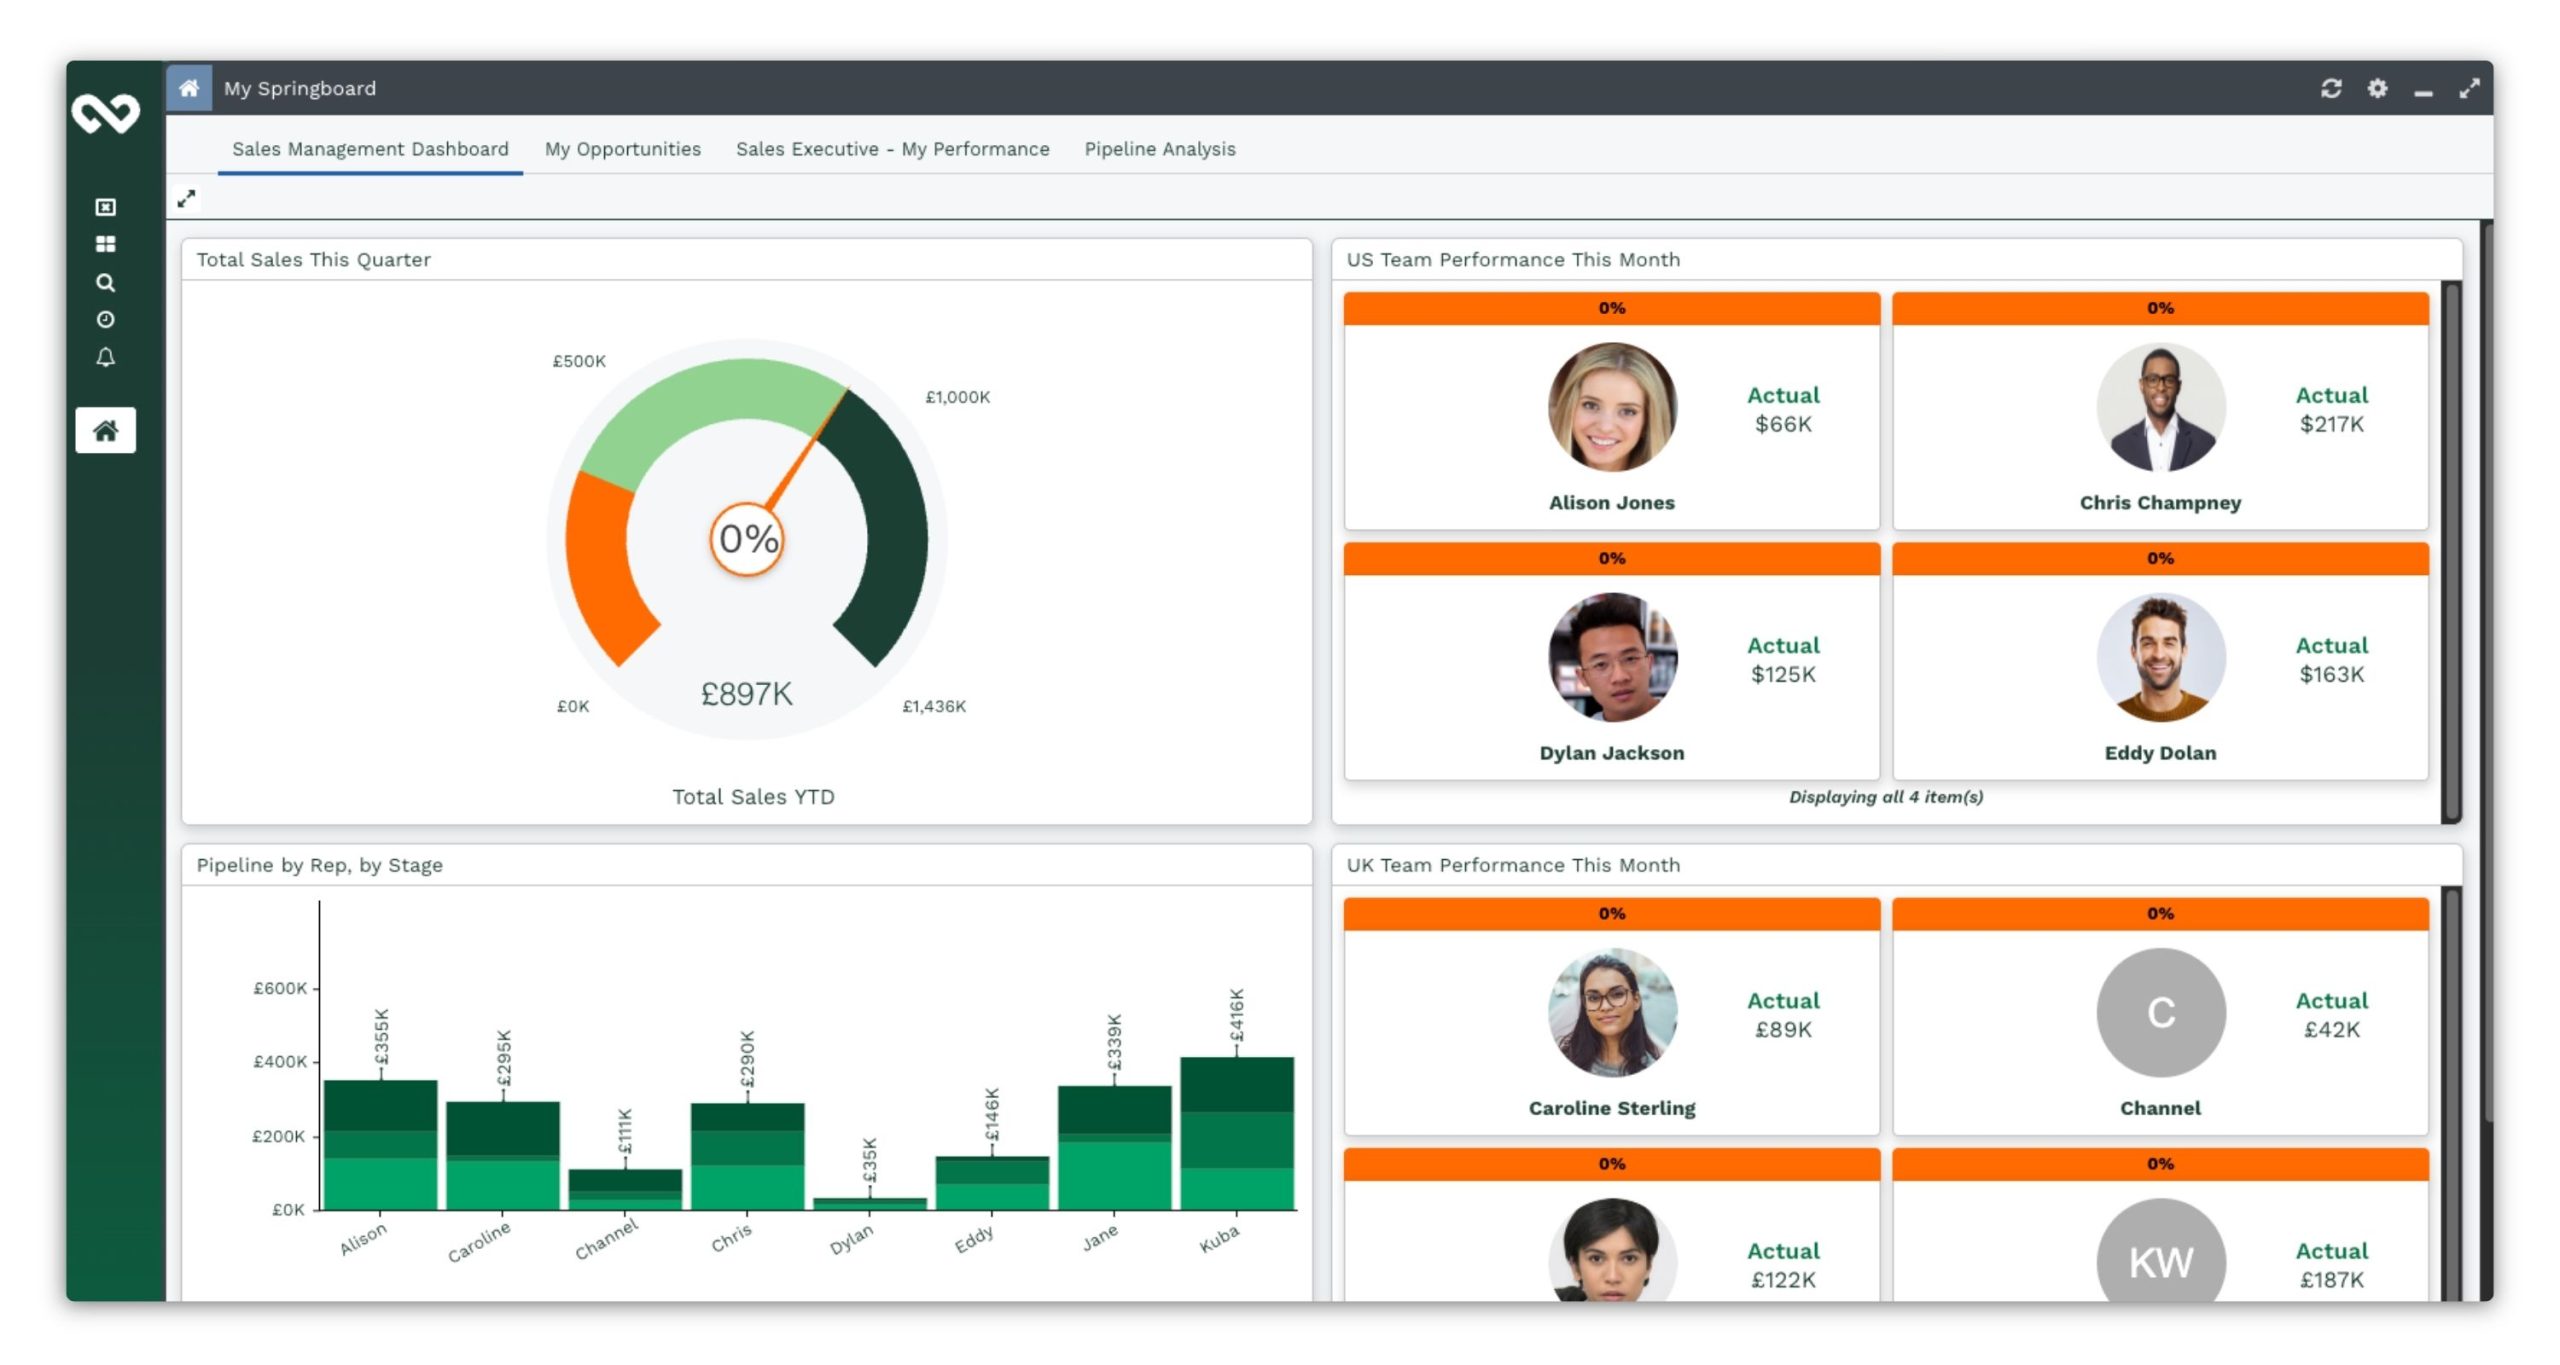The width and height of the screenshot is (2560, 1365).
Task: Expand dashboard using small arrows below tabs
Action: [x=186, y=199]
